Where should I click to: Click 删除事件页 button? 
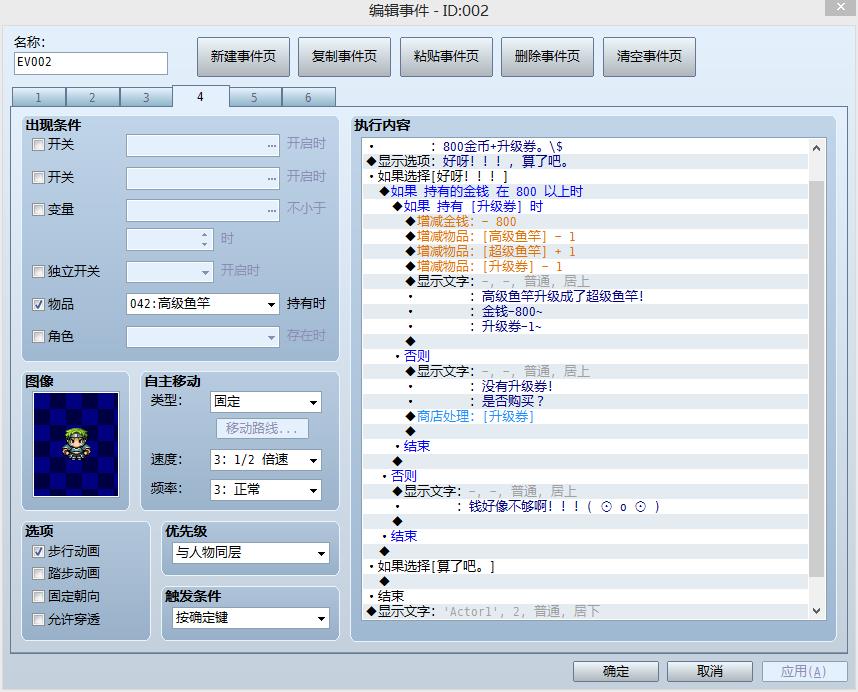coord(547,56)
